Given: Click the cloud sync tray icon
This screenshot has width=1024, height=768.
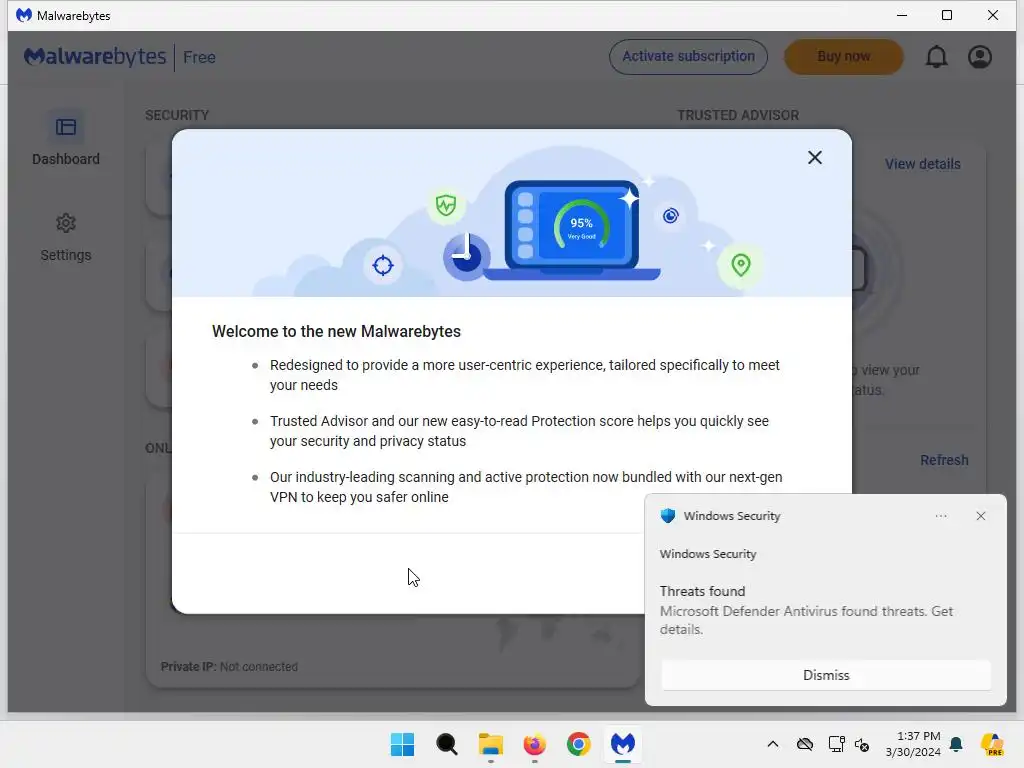Looking at the screenshot, I should tap(805, 744).
